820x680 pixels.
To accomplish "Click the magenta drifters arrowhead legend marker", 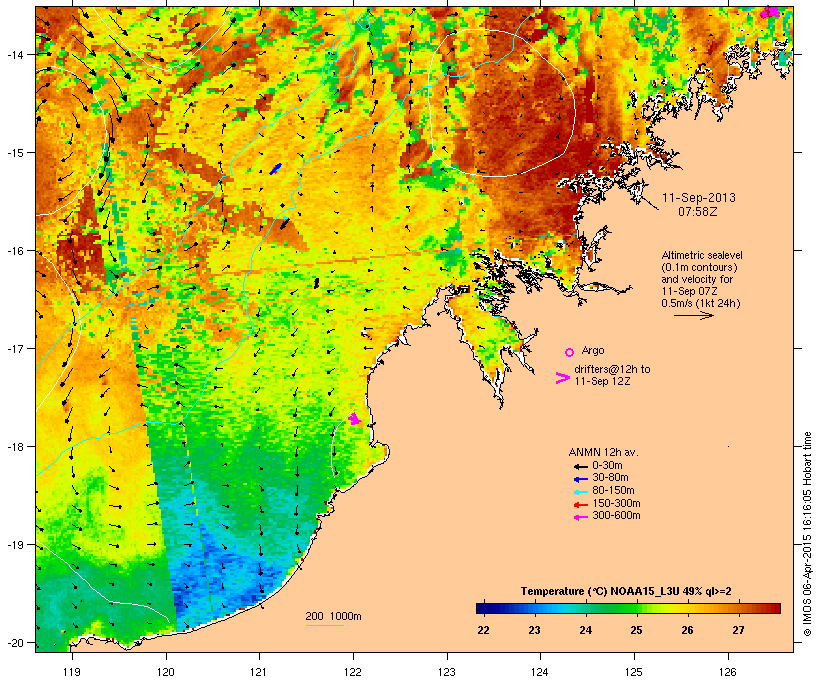I will coord(563,378).
